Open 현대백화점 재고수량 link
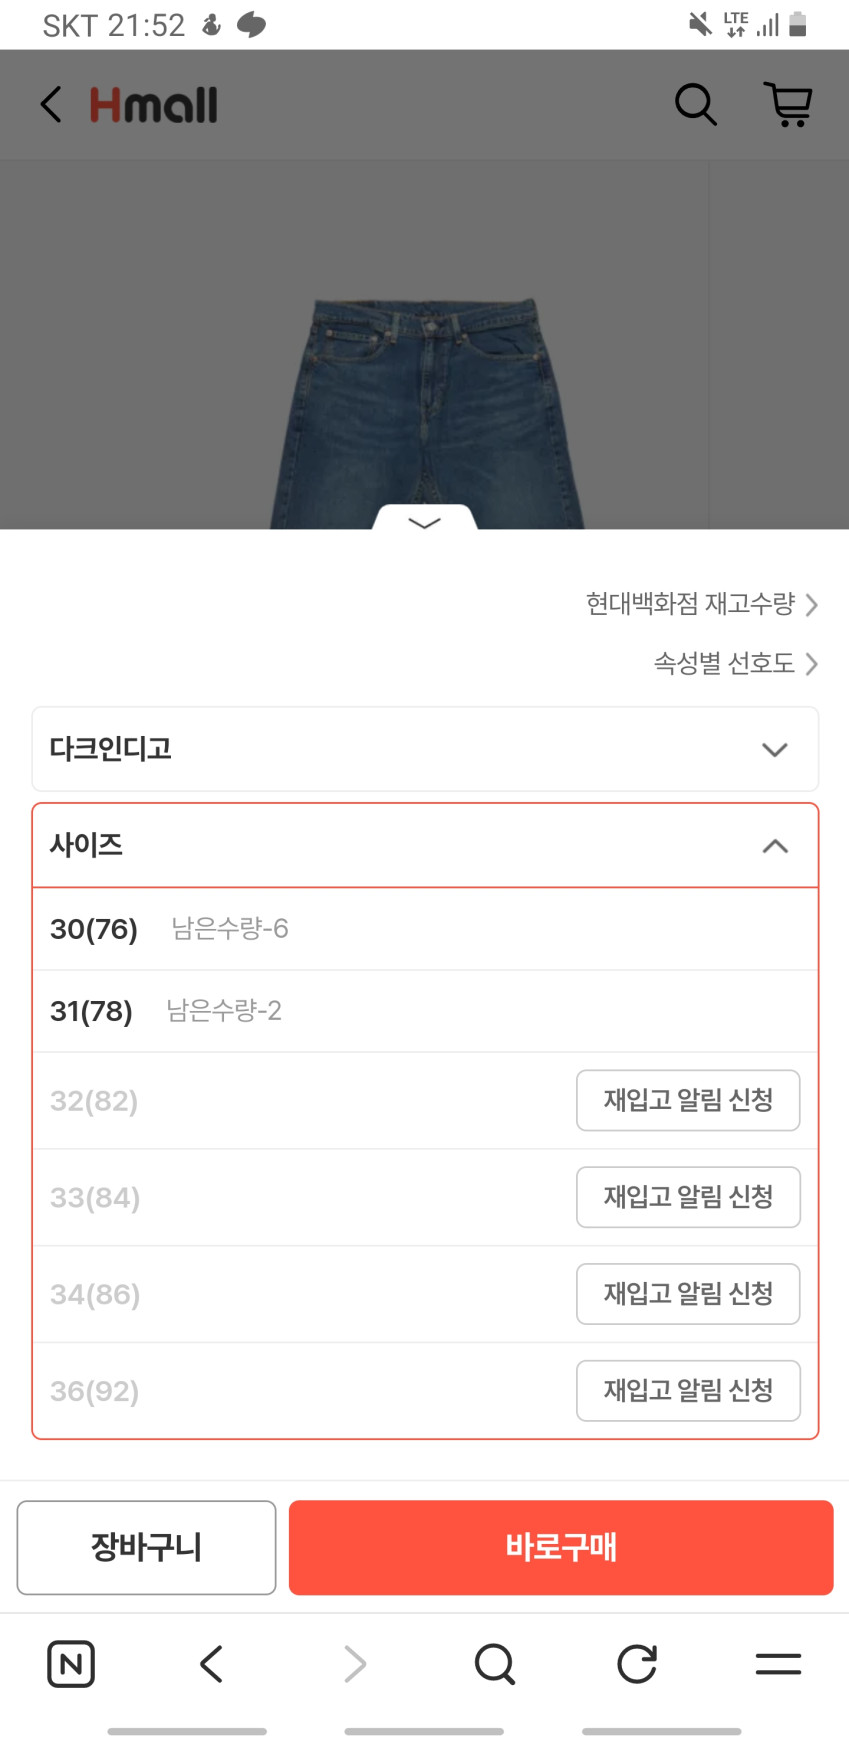 pos(701,604)
